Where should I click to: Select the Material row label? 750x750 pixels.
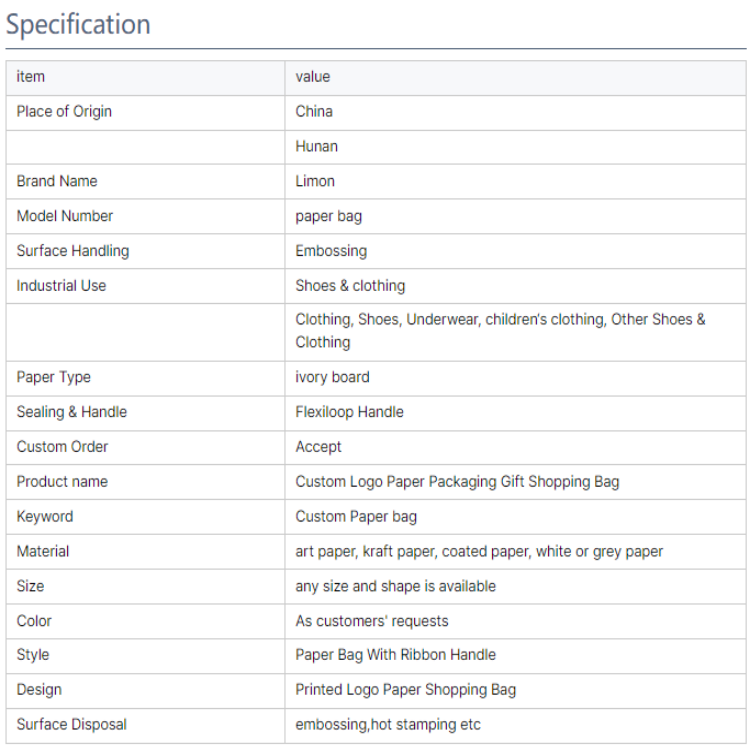pyautogui.click(x=43, y=551)
